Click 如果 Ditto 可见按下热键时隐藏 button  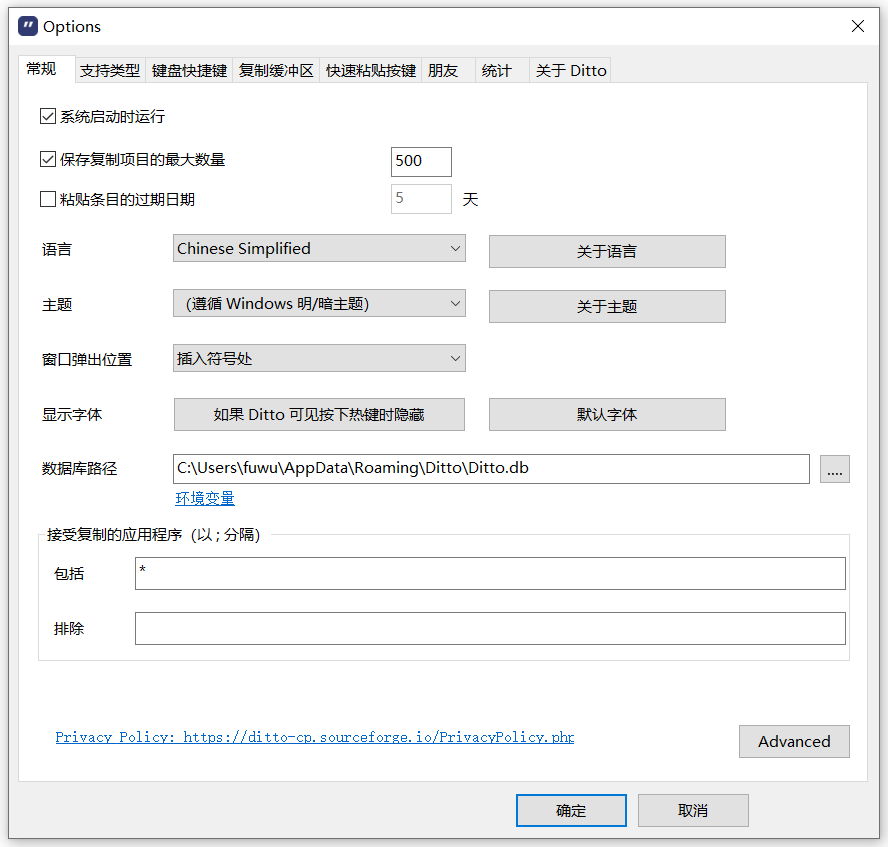point(319,414)
